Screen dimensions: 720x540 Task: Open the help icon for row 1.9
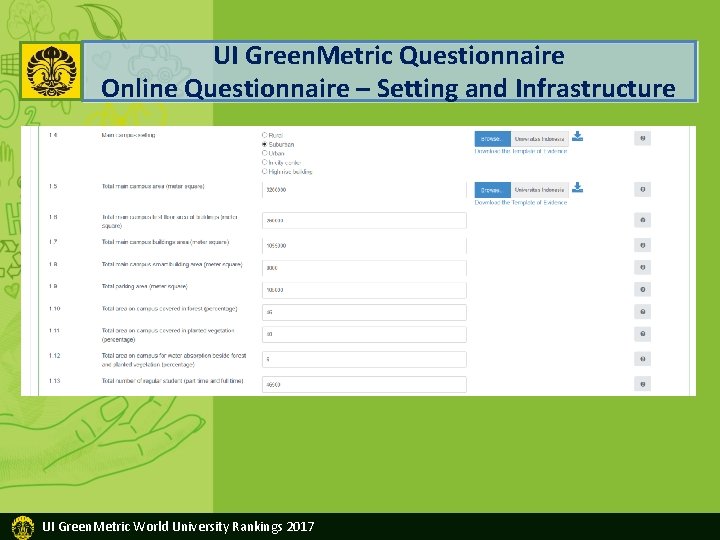pos(642,289)
